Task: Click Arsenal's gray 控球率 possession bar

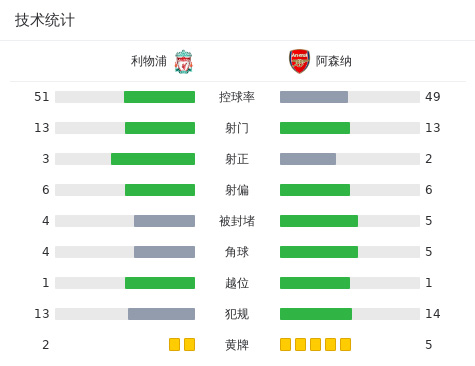Action: pos(314,97)
